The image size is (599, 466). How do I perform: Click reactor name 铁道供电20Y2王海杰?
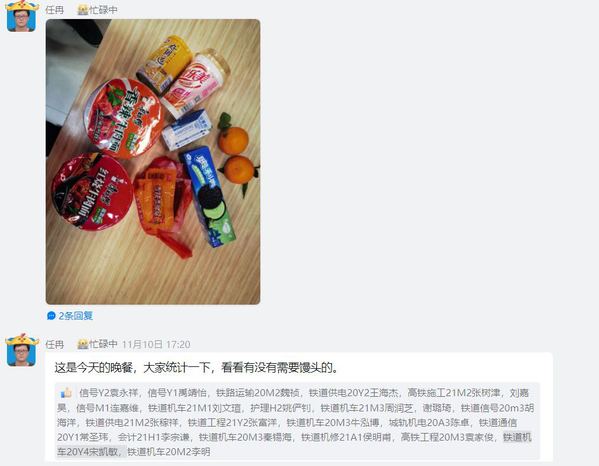(x=353, y=393)
